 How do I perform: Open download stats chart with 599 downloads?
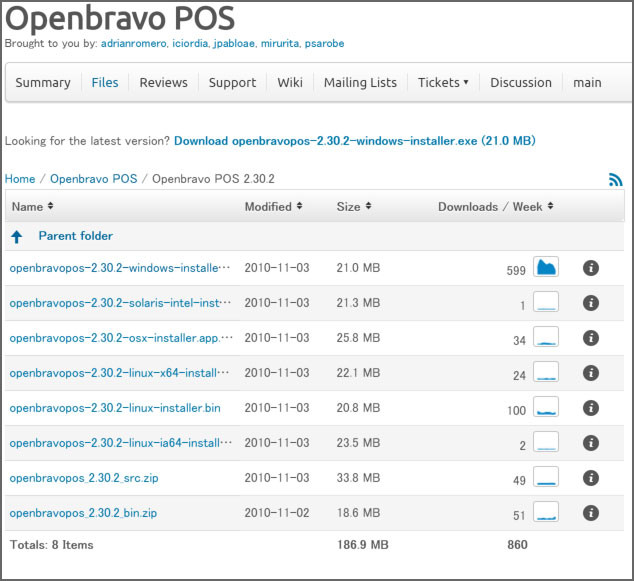[x=546, y=267]
